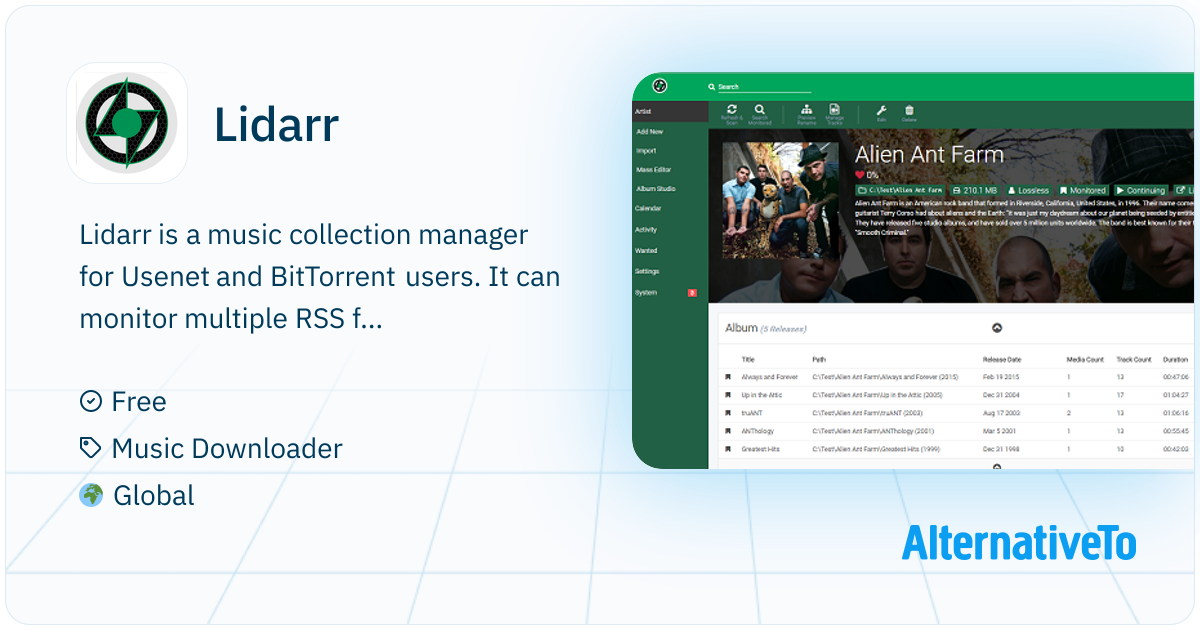Screen dimensions: 1200x630
Task: Click the Music Downloader label
Action: tap(227, 448)
